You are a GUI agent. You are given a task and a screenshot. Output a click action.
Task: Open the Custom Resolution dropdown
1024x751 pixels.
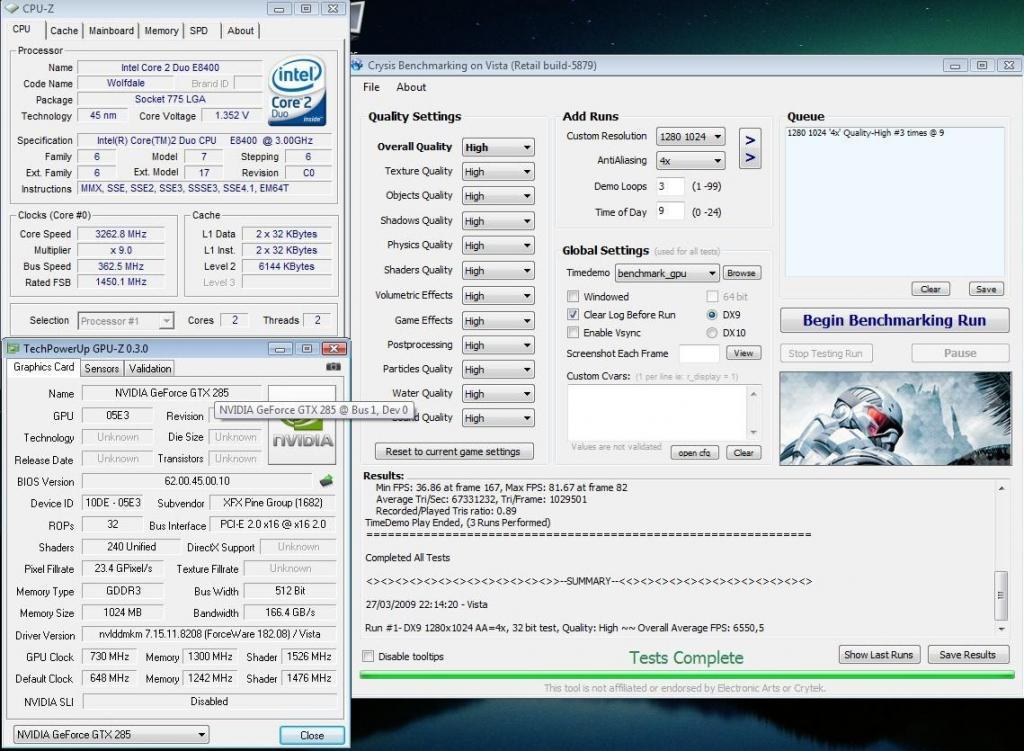690,136
